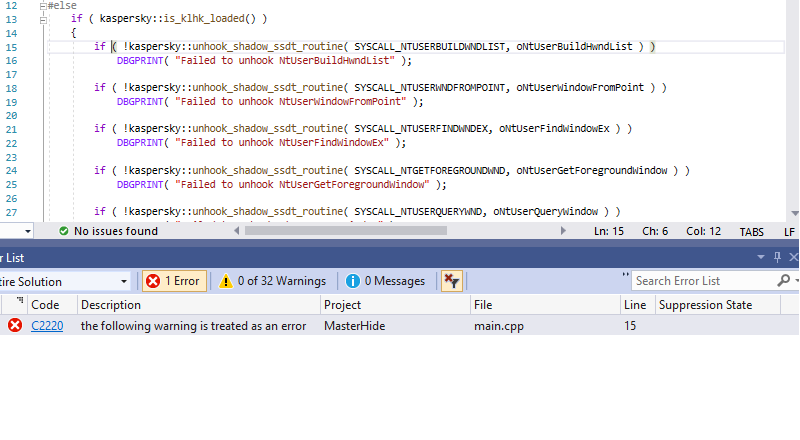Close the Error List panel

tap(793, 257)
